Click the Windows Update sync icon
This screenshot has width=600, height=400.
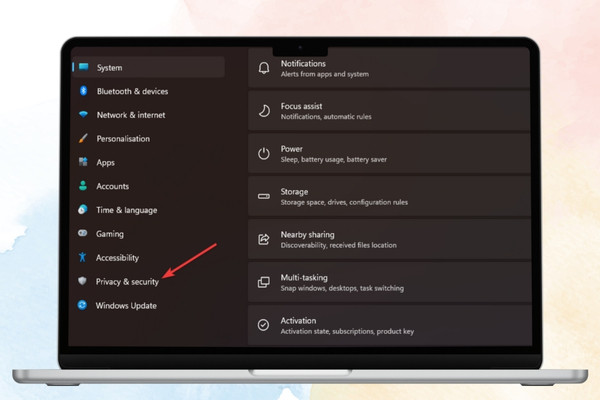pos(82,305)
